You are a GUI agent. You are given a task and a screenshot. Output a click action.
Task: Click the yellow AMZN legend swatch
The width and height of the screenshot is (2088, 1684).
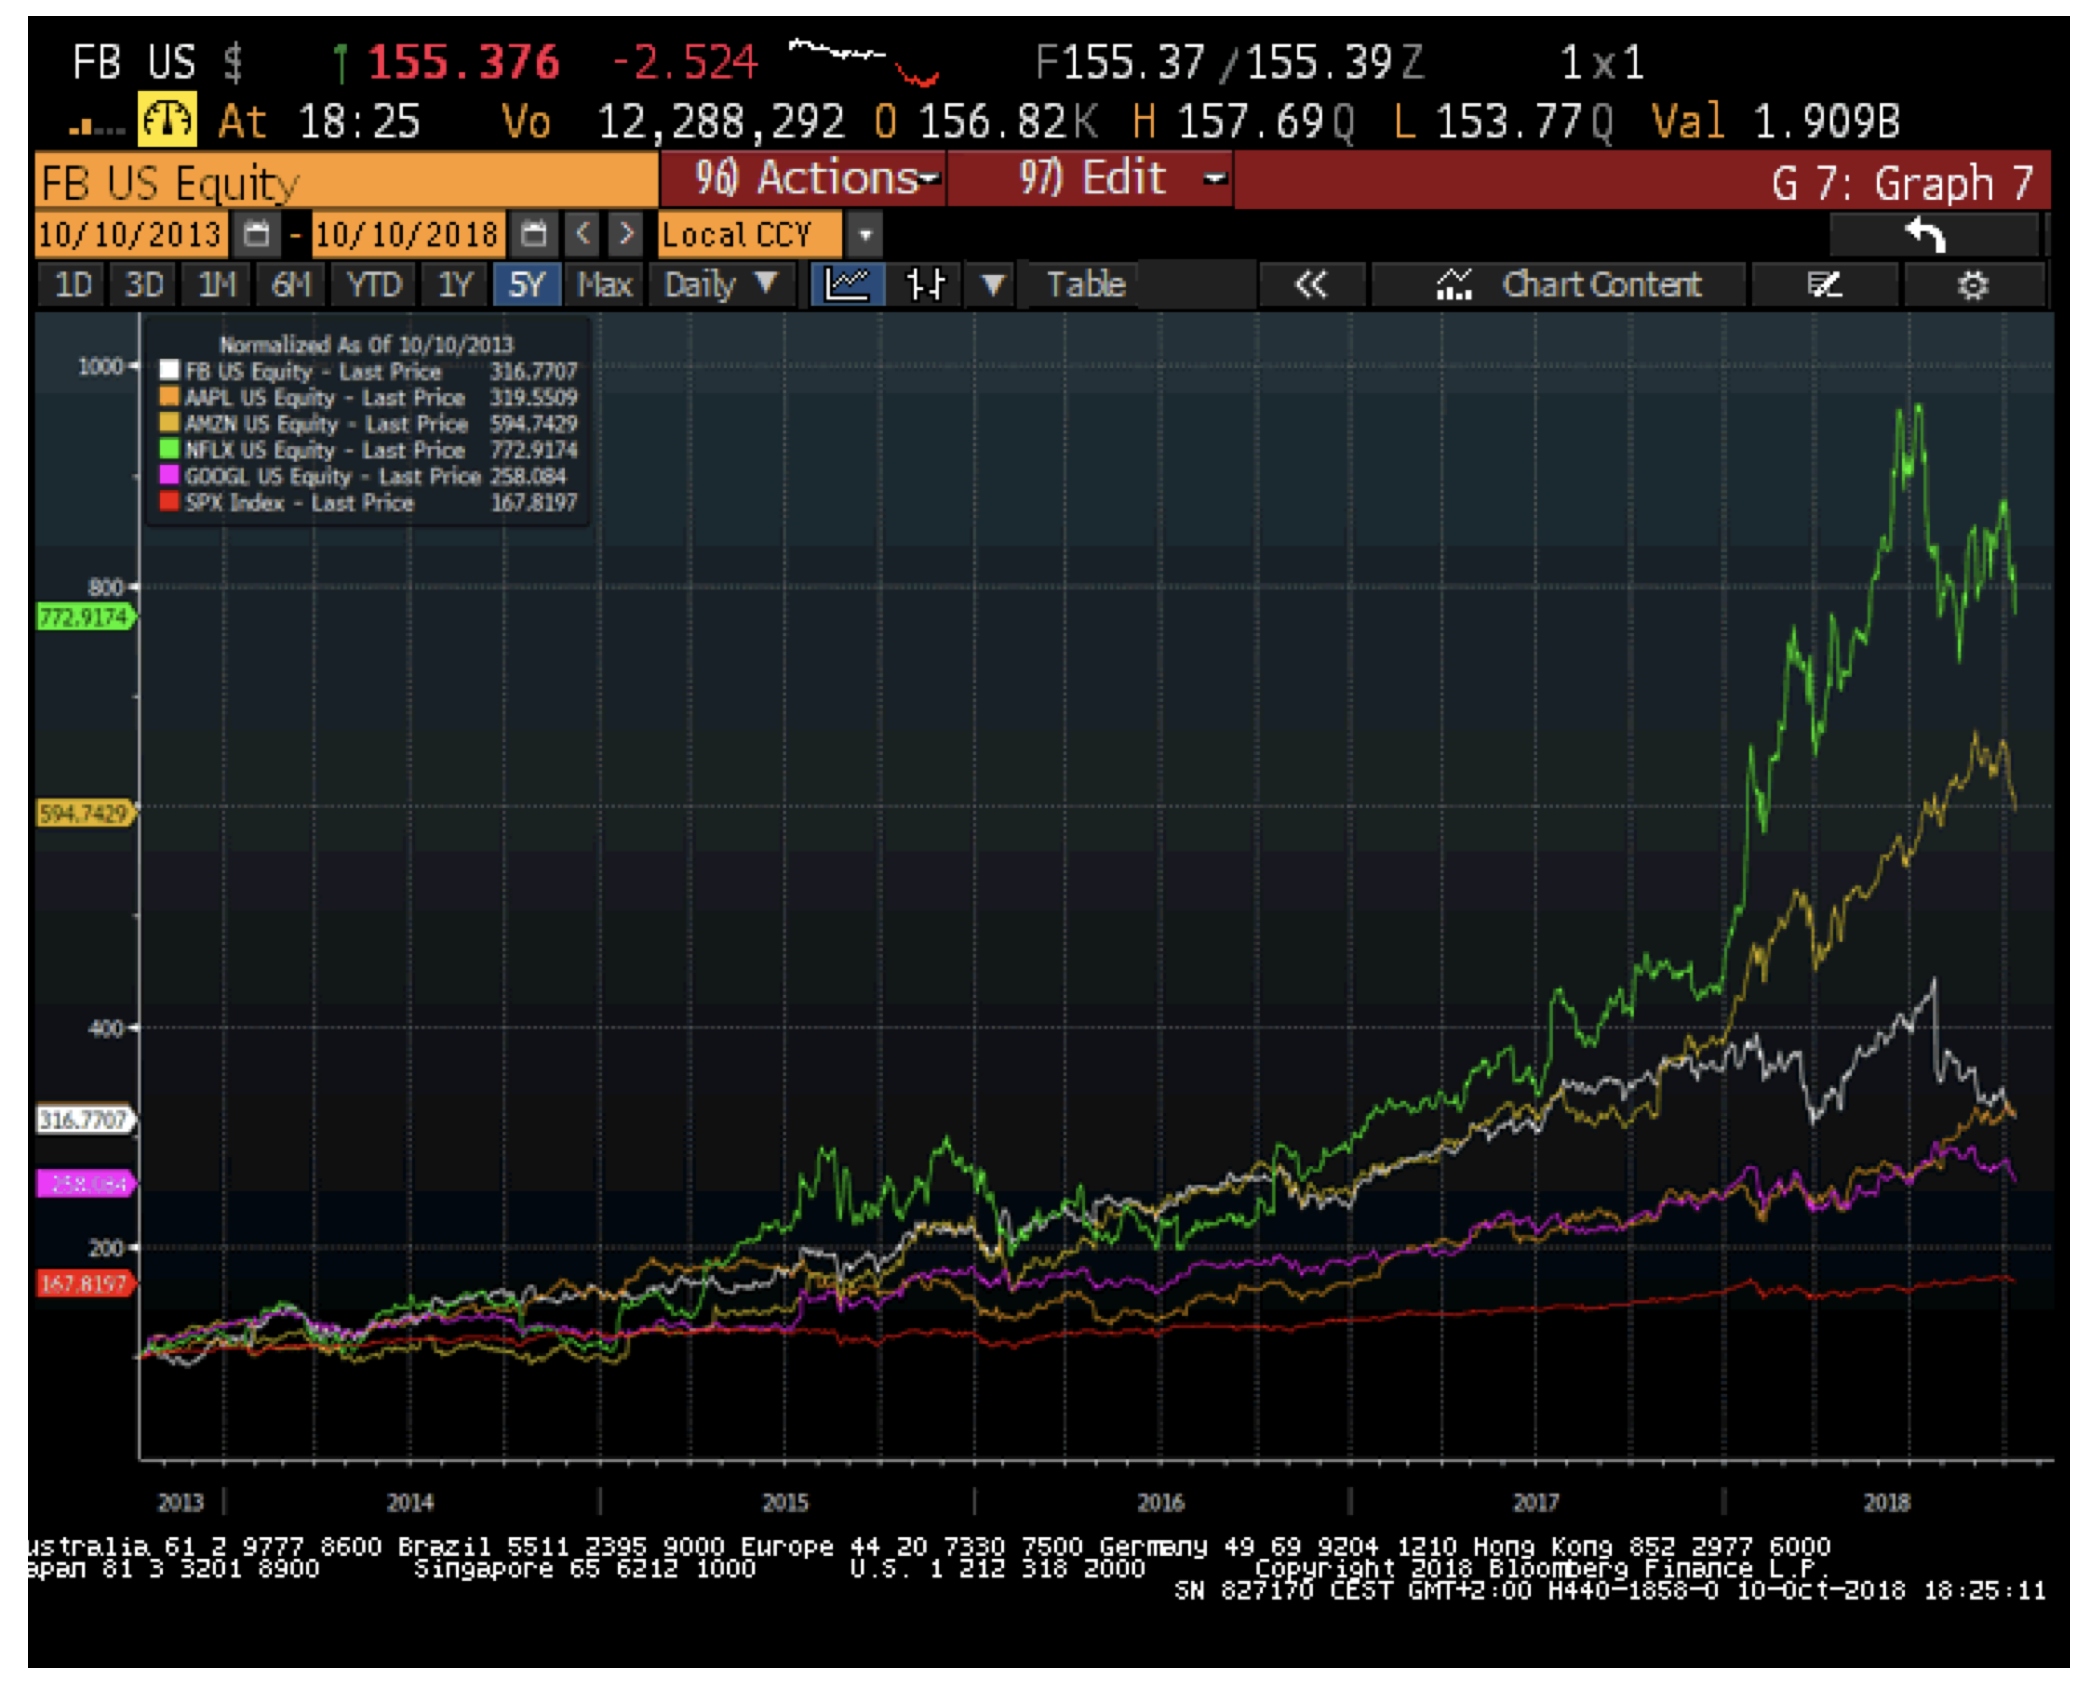tap(169, 423)
